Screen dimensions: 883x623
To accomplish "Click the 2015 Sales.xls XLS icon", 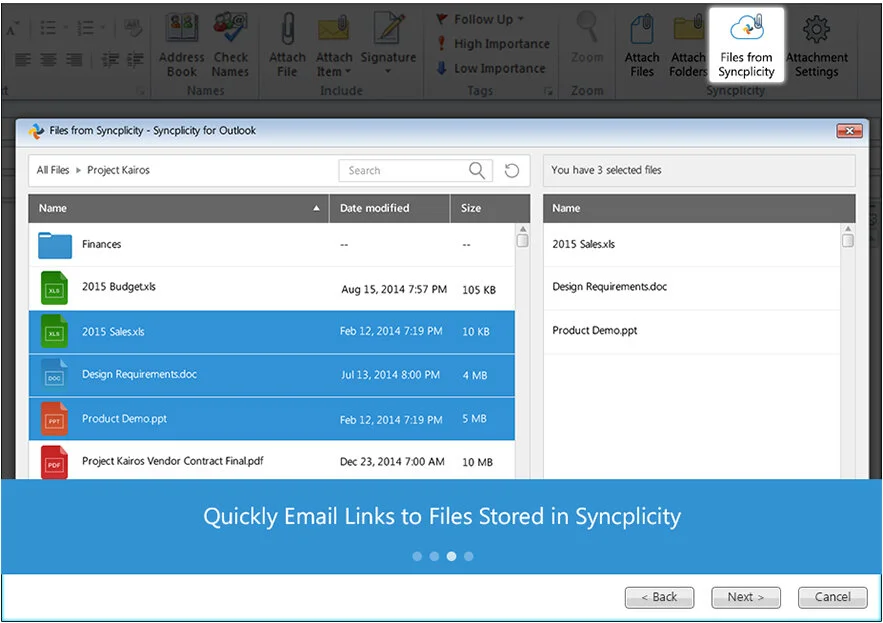I will pyautogui.click(x=54, y=331).
